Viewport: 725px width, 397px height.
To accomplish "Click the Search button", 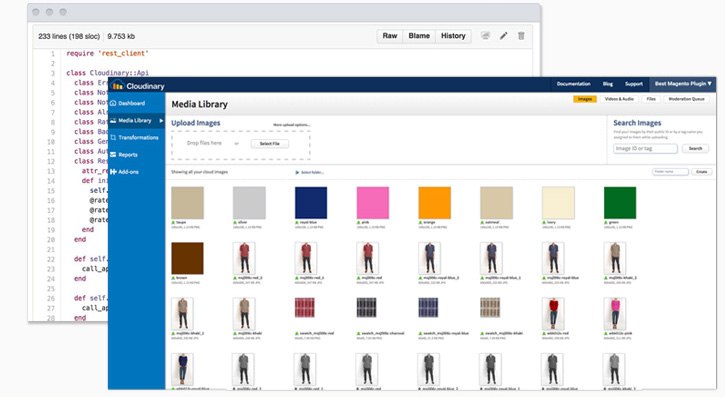I will (695, 148).
